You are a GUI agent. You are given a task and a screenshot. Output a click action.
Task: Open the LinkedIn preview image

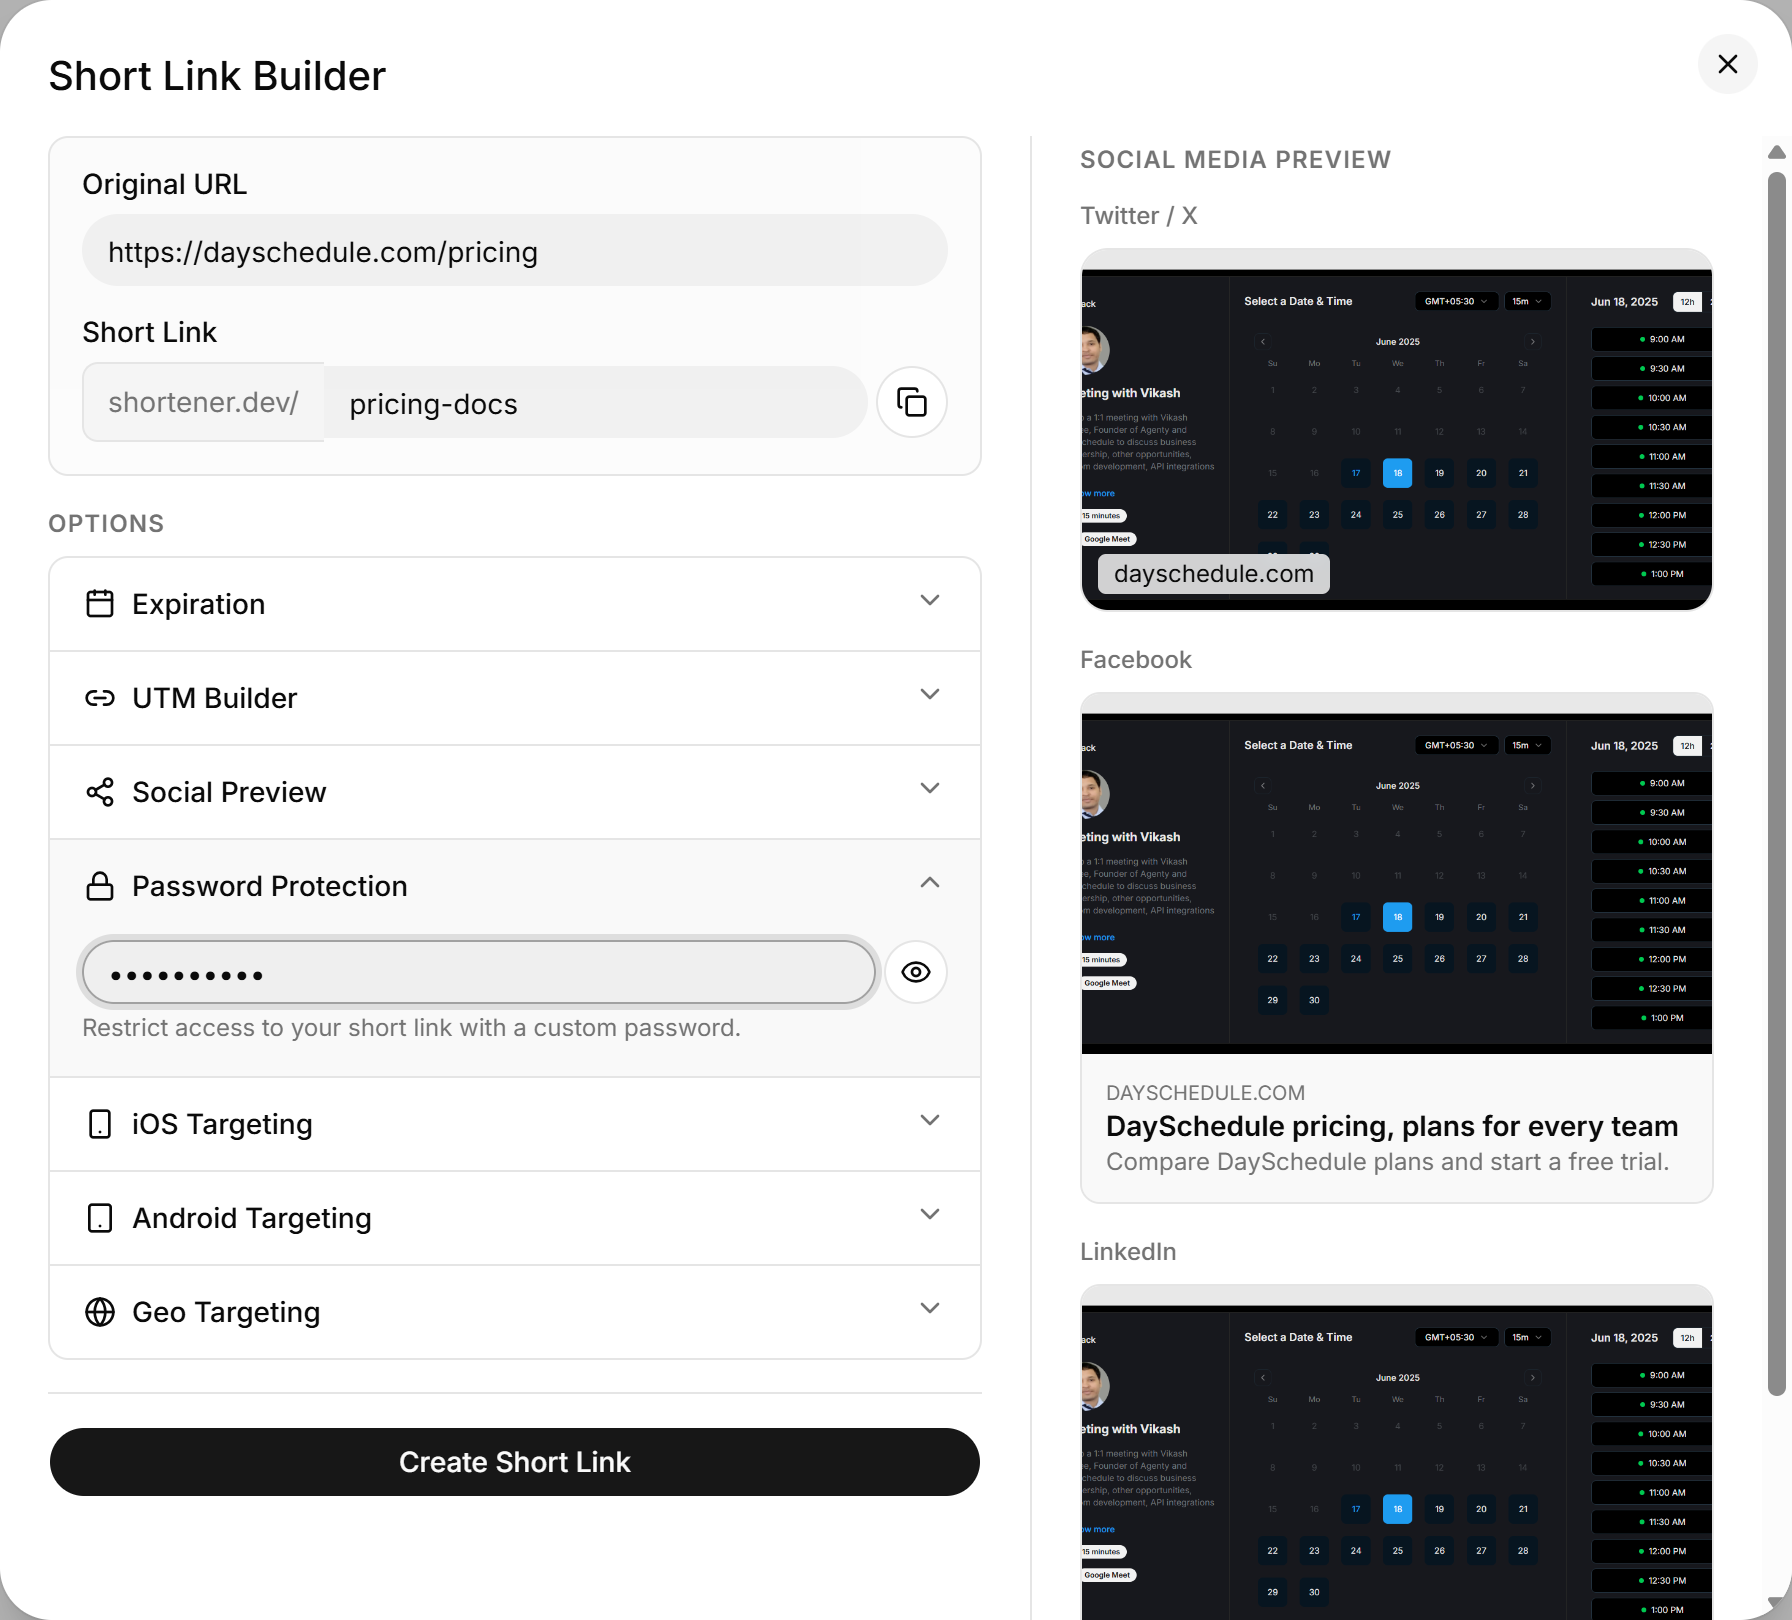tap(1397, 1452)
